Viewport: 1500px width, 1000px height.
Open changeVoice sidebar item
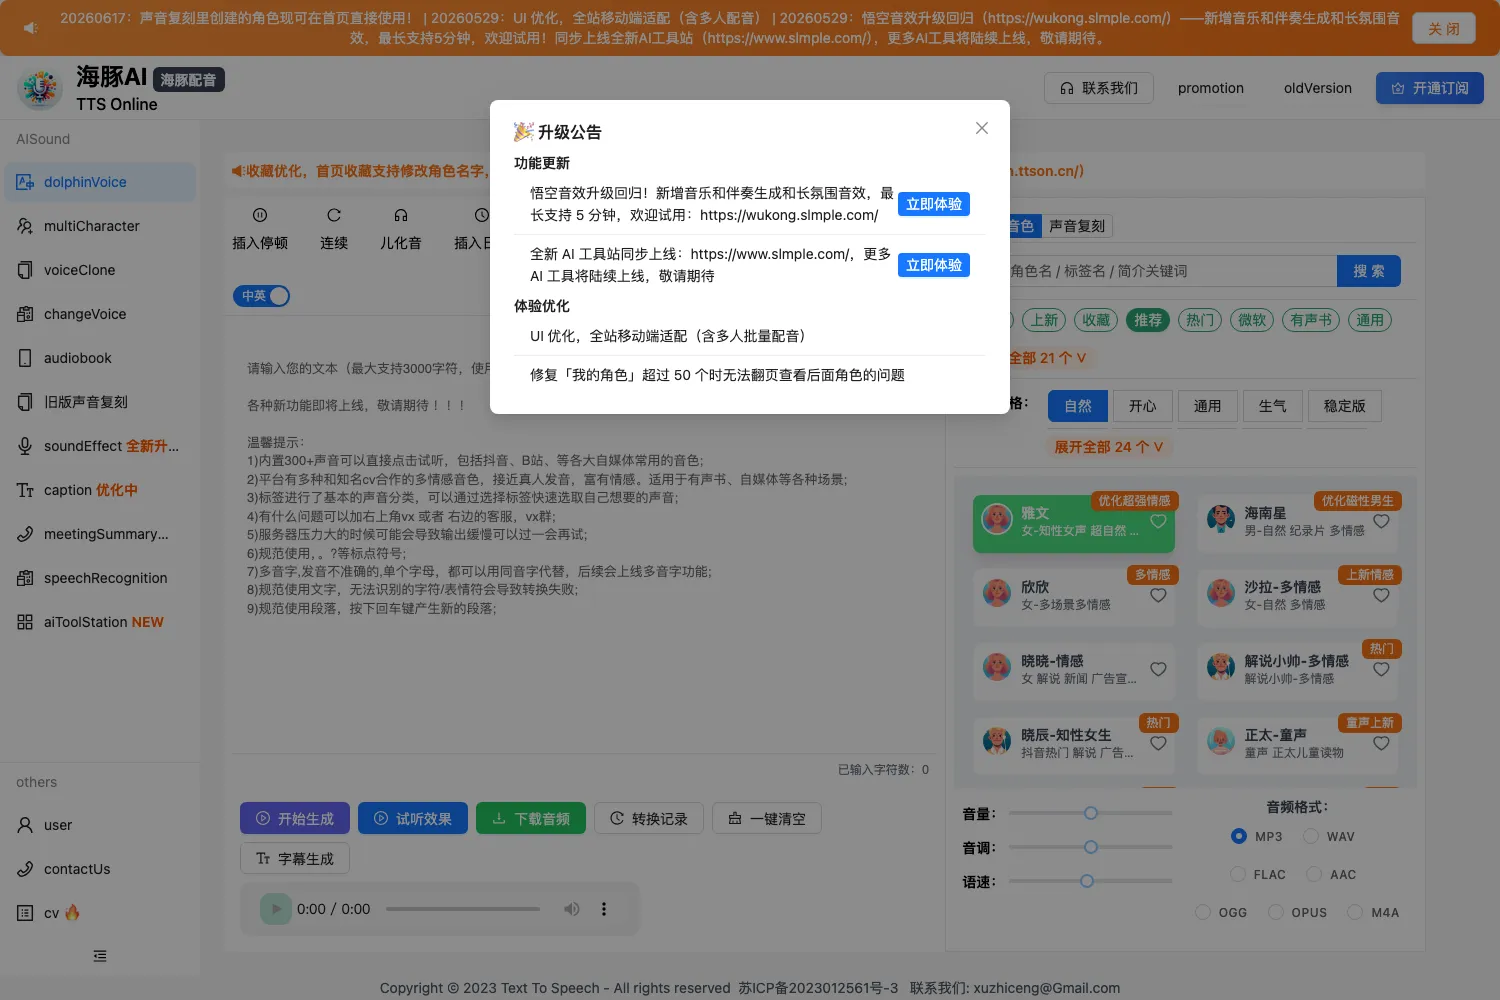100,314
